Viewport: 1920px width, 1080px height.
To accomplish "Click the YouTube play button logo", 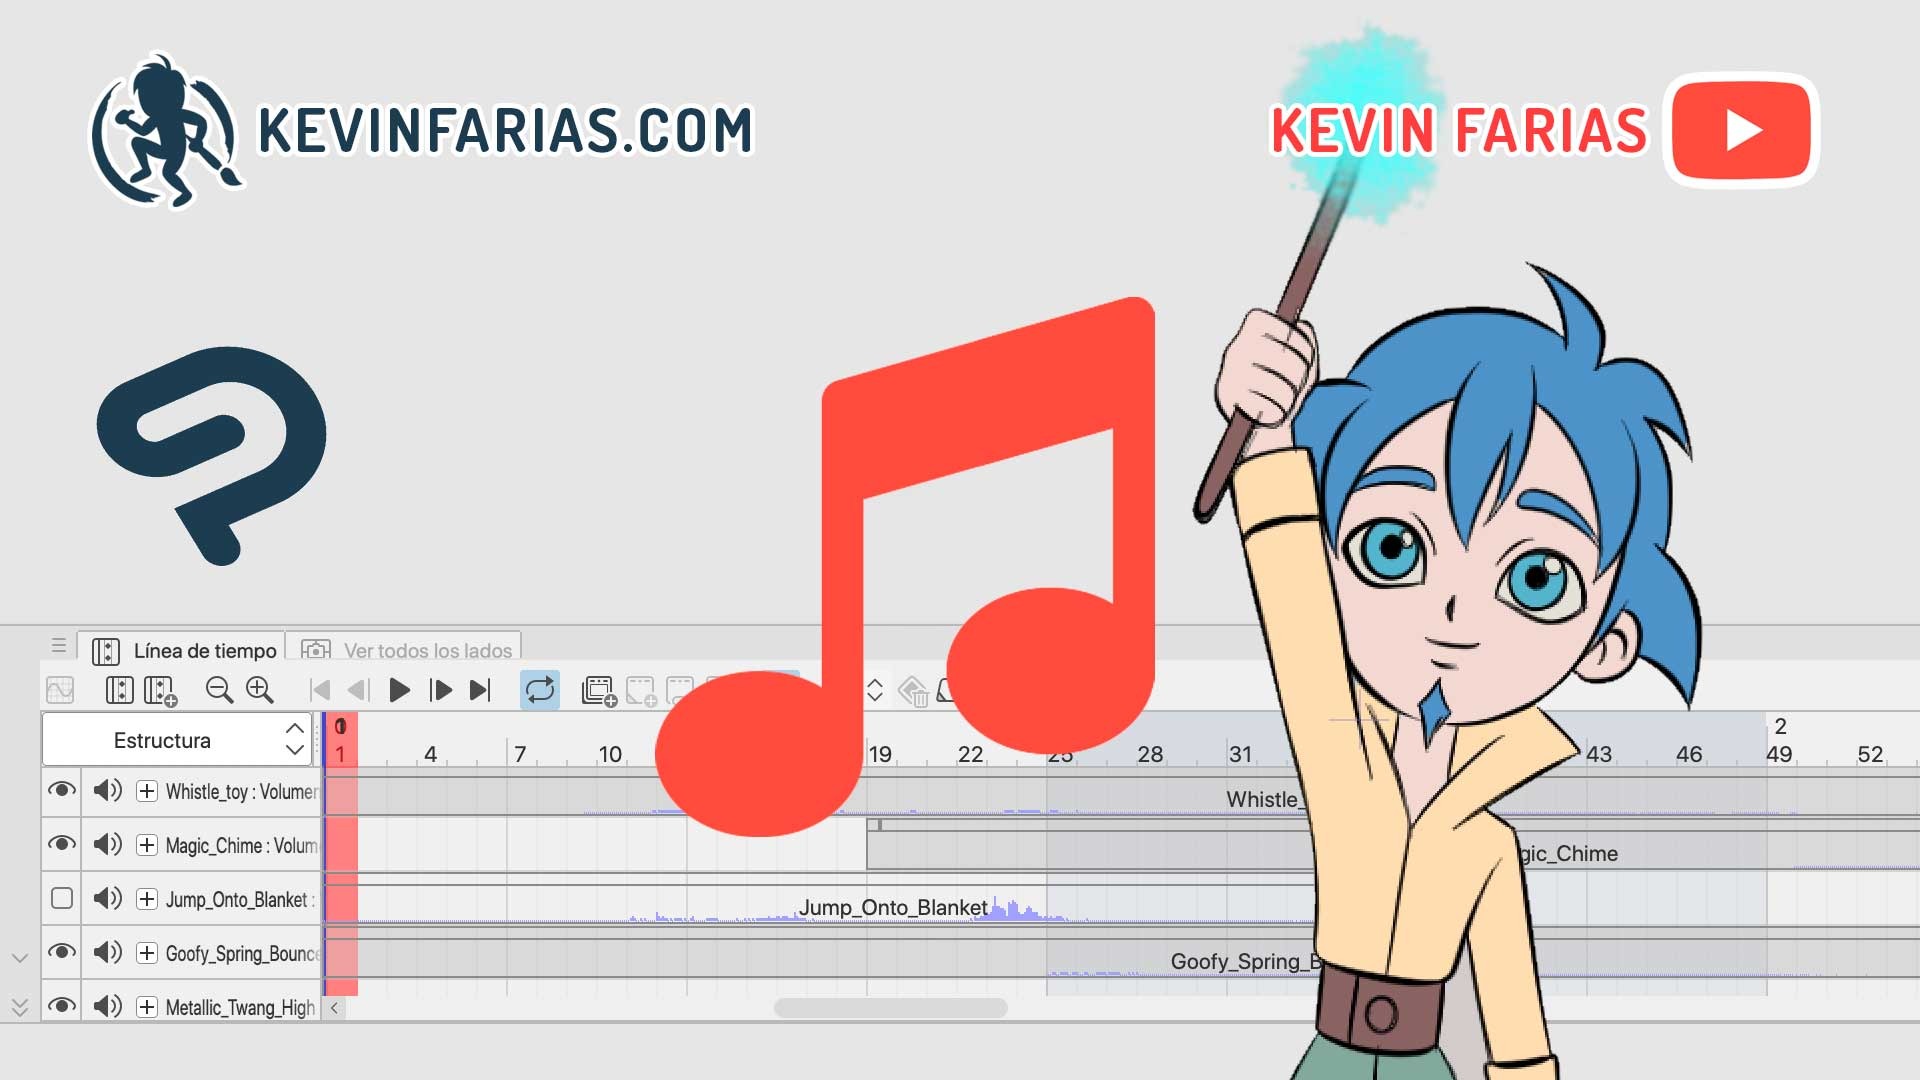I will [x=1741, y=130].
